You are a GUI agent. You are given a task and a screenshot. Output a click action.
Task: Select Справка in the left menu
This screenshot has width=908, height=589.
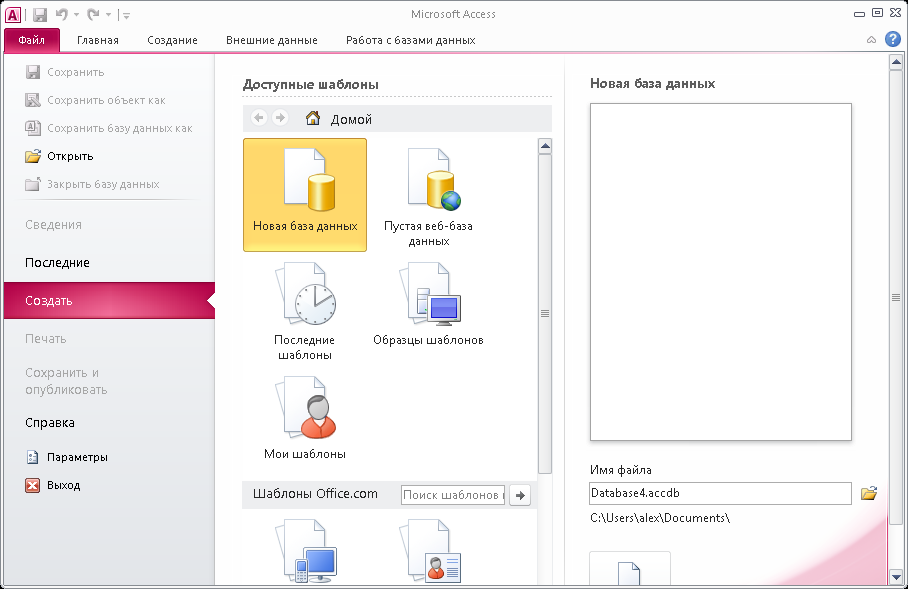(x=50, y=423)
